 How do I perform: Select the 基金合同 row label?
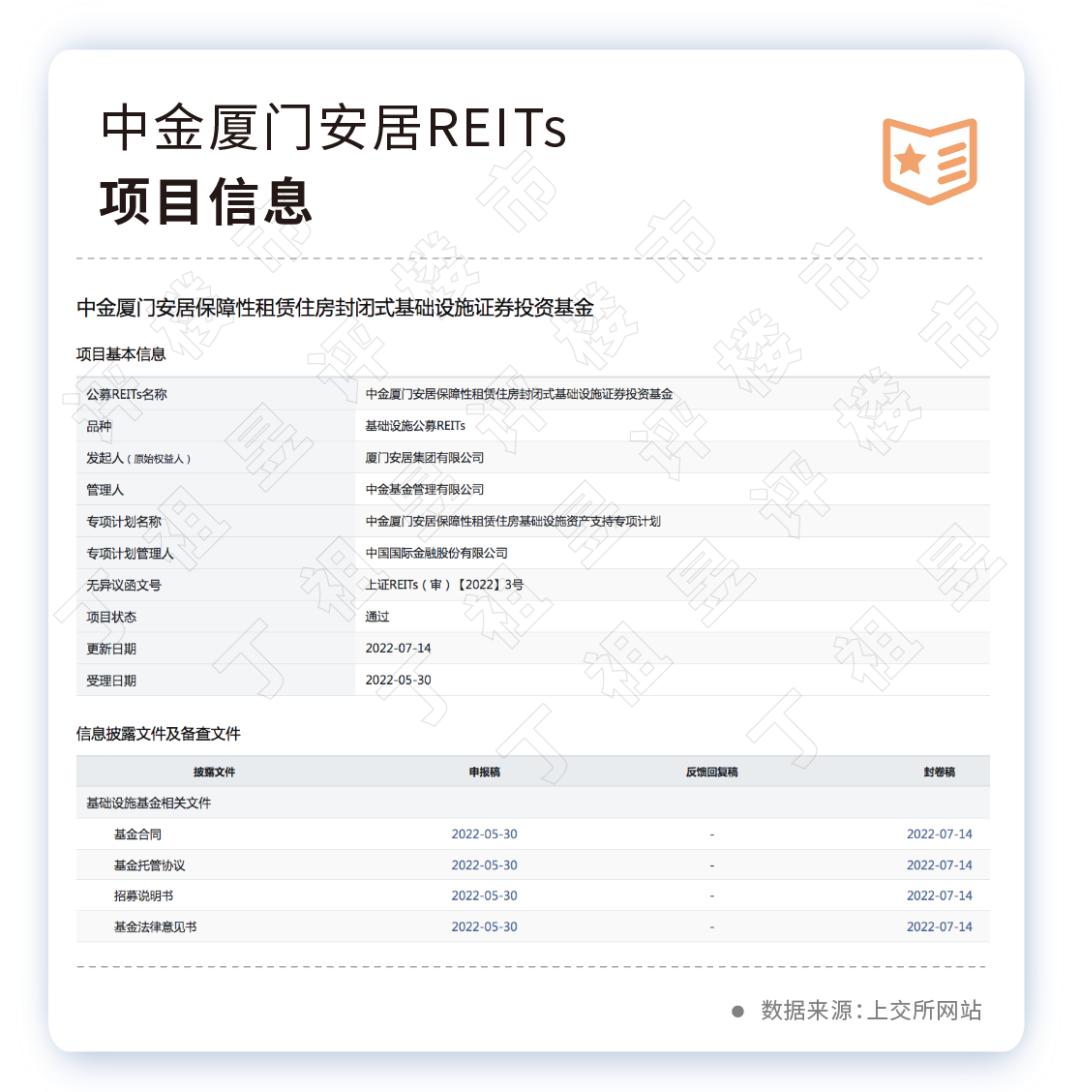coord(138,834)
